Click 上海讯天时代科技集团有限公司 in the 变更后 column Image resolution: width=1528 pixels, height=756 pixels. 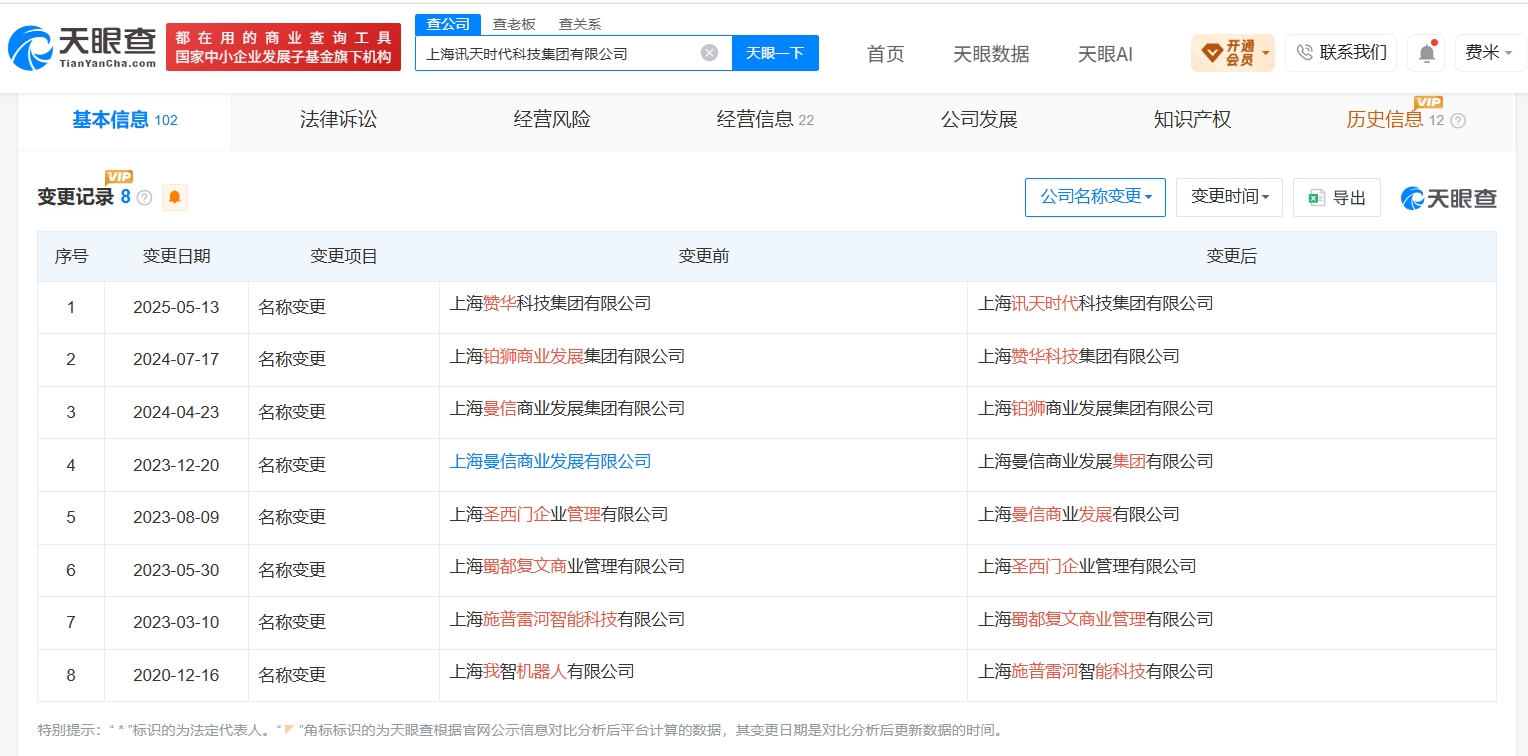tap(1096, 303)
